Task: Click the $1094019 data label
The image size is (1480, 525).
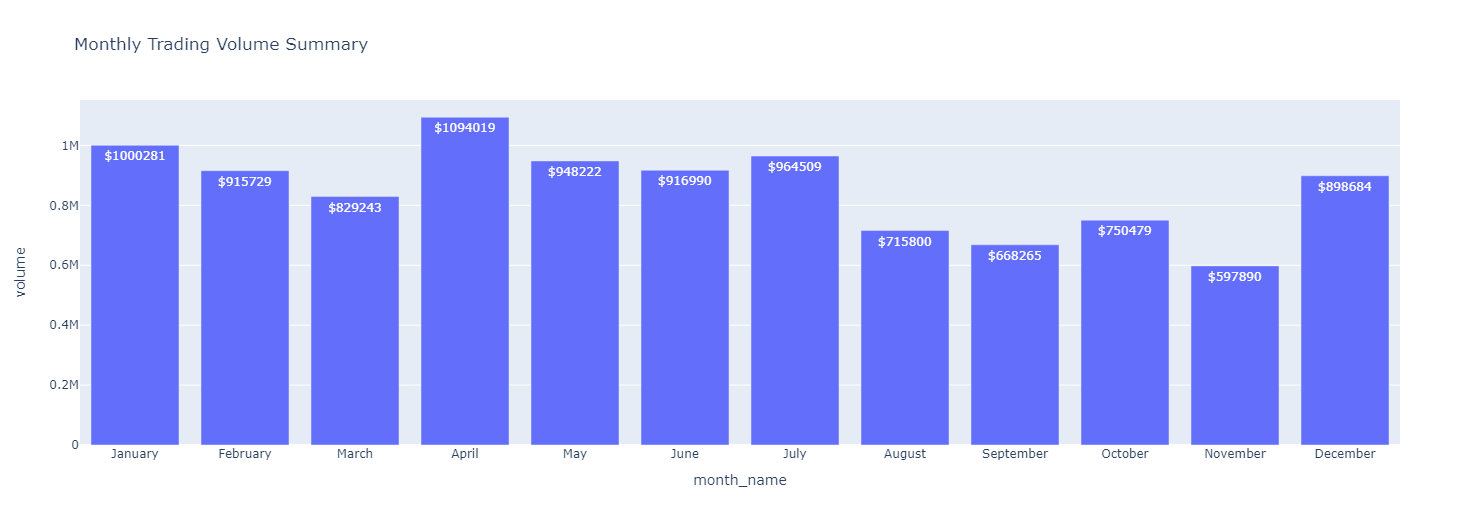Action: (465, 128)
